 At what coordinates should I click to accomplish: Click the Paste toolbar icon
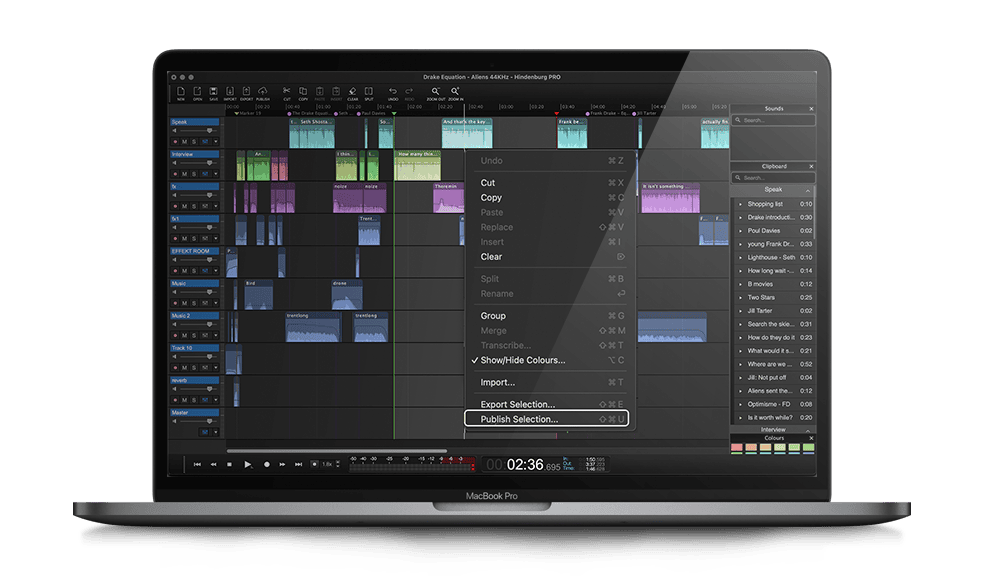click(x=319, y=92)
